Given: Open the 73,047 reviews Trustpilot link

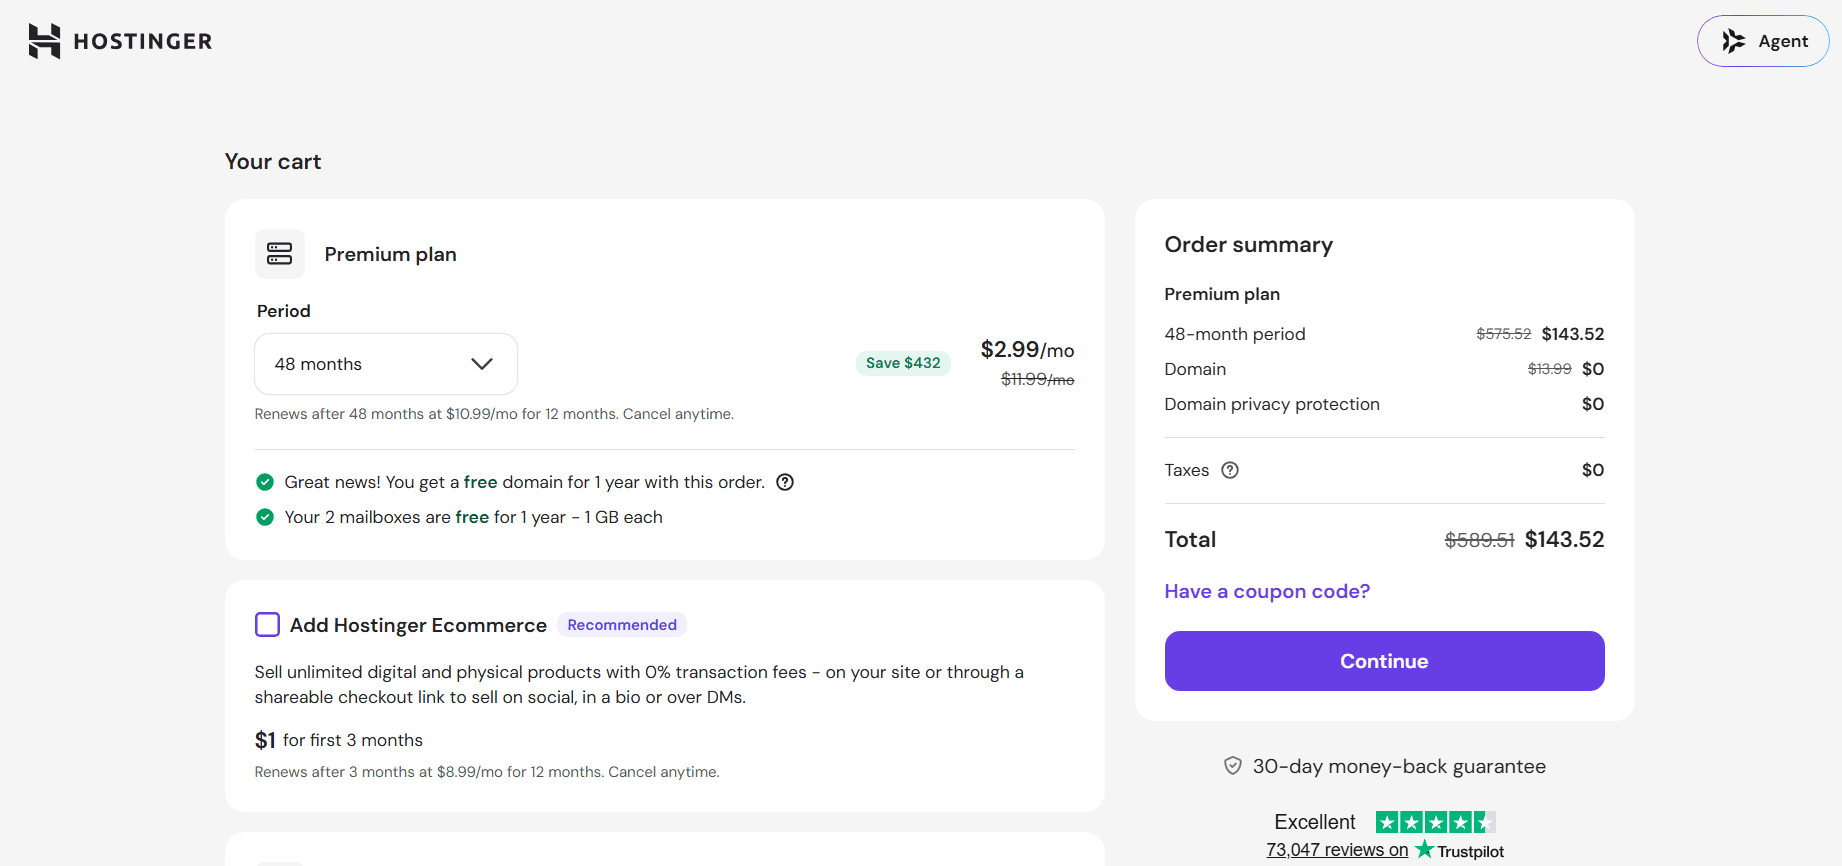Looking at the screenshot, I should point(1337,850).
